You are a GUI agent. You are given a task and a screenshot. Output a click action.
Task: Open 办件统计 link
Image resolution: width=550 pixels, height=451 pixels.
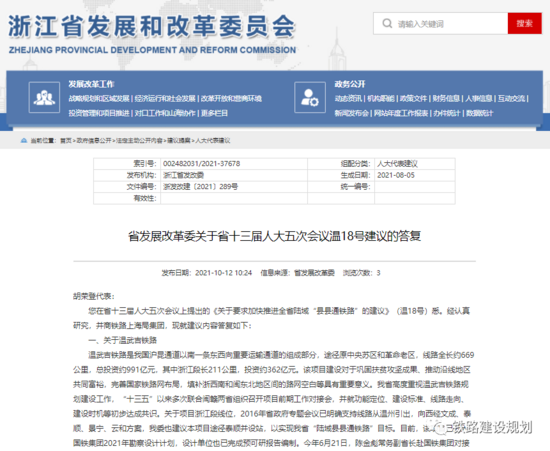coord(447,113)
